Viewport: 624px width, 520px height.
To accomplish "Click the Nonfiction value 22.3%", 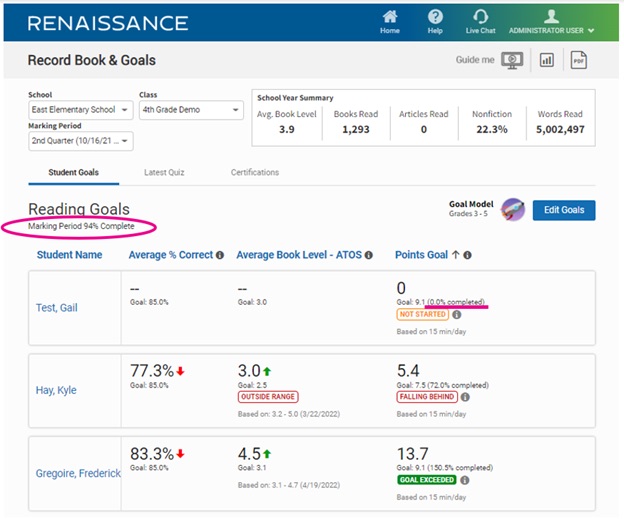I will [492, 130].
